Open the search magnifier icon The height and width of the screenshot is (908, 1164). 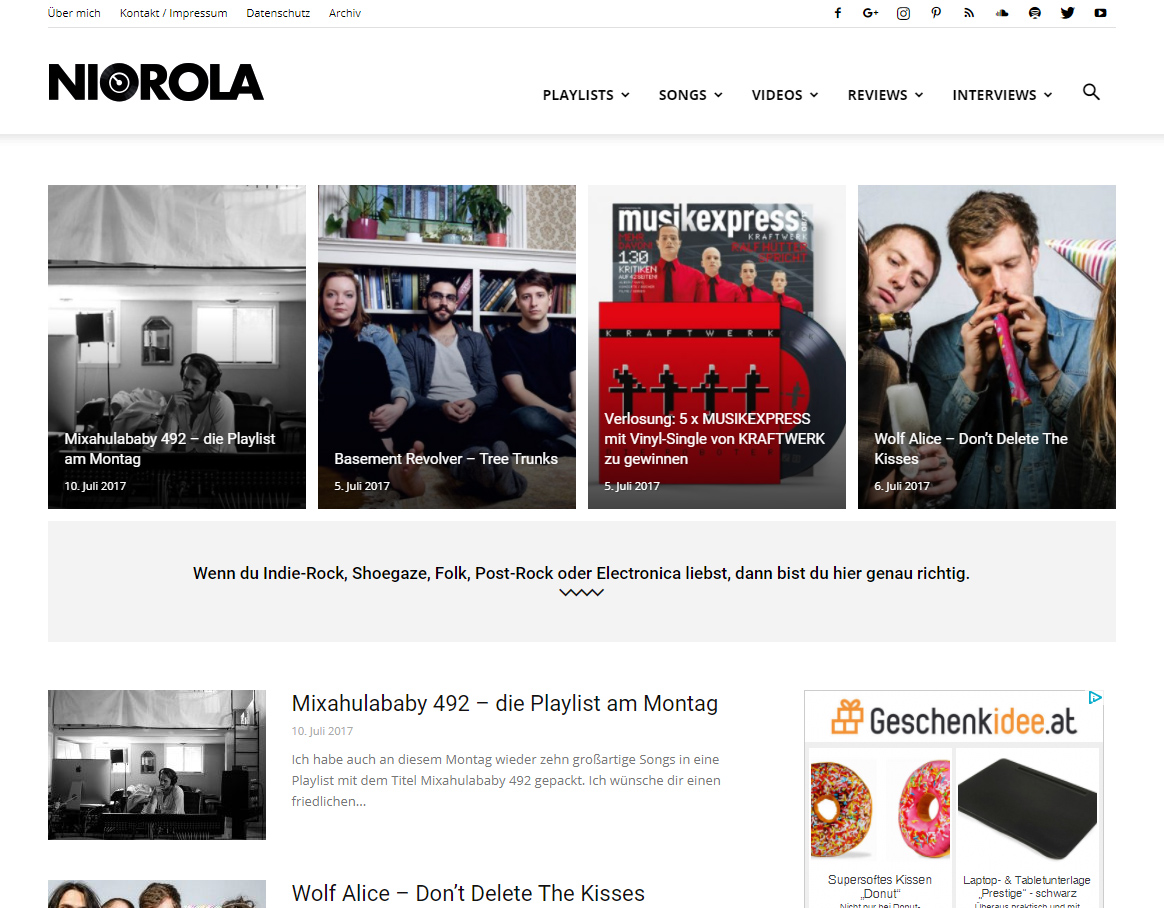(1091, 92)
